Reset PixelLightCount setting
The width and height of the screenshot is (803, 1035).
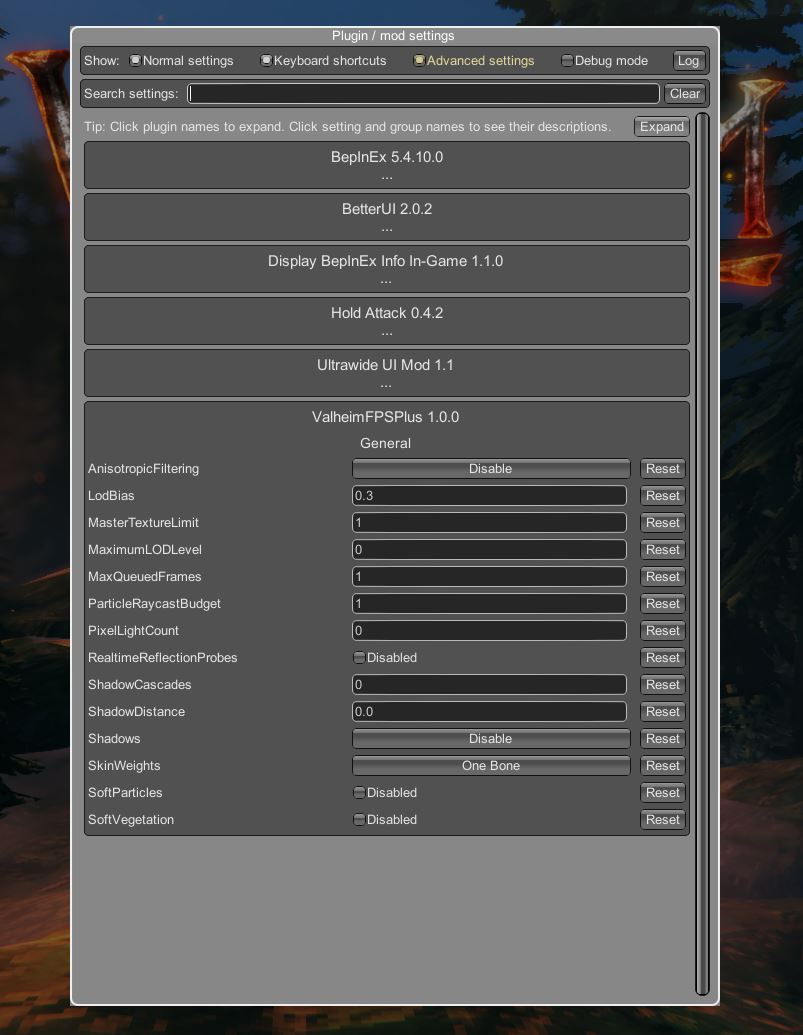click(x=662, y=631)
